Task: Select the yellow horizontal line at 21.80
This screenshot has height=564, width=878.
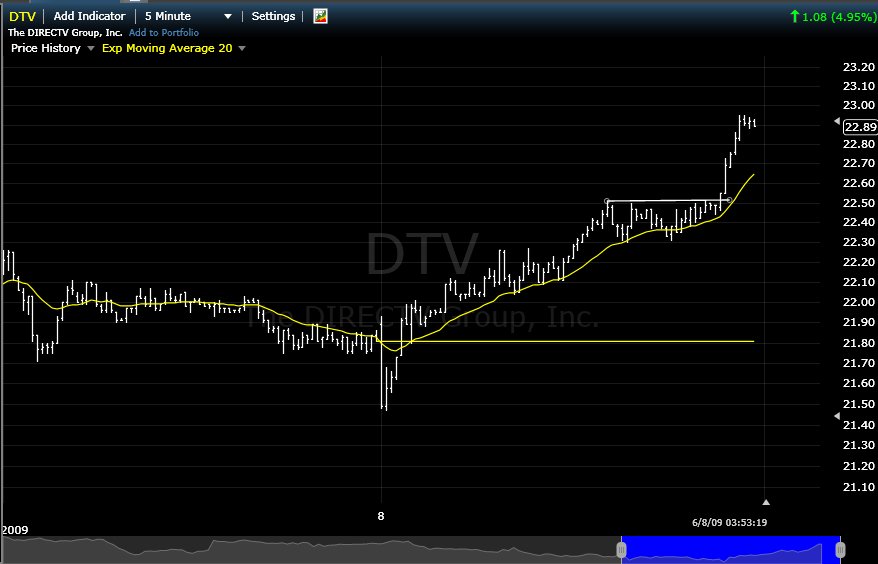Action: pos(566,341)
